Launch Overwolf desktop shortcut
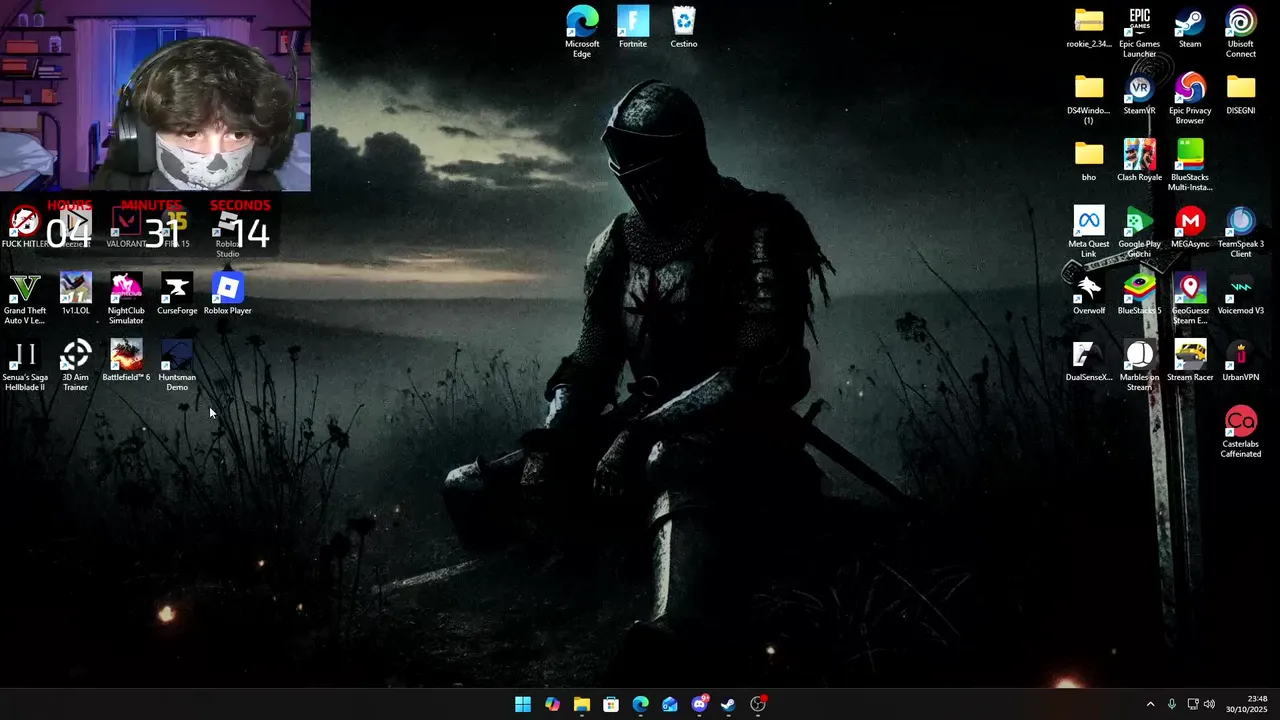Screen dimensions: 1280x720 (x=1089, y=294)
